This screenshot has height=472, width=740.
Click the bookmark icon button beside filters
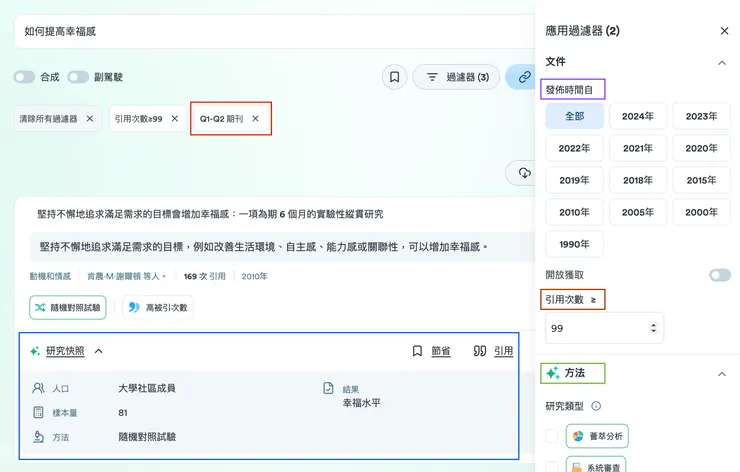(x=395, y=77)
